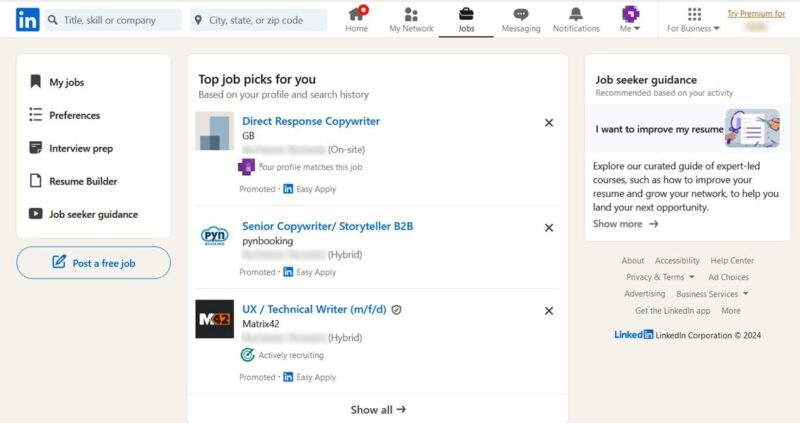800x423 pixels.
Task: Expand Business Services dropdown
Action: click(712, 294)
